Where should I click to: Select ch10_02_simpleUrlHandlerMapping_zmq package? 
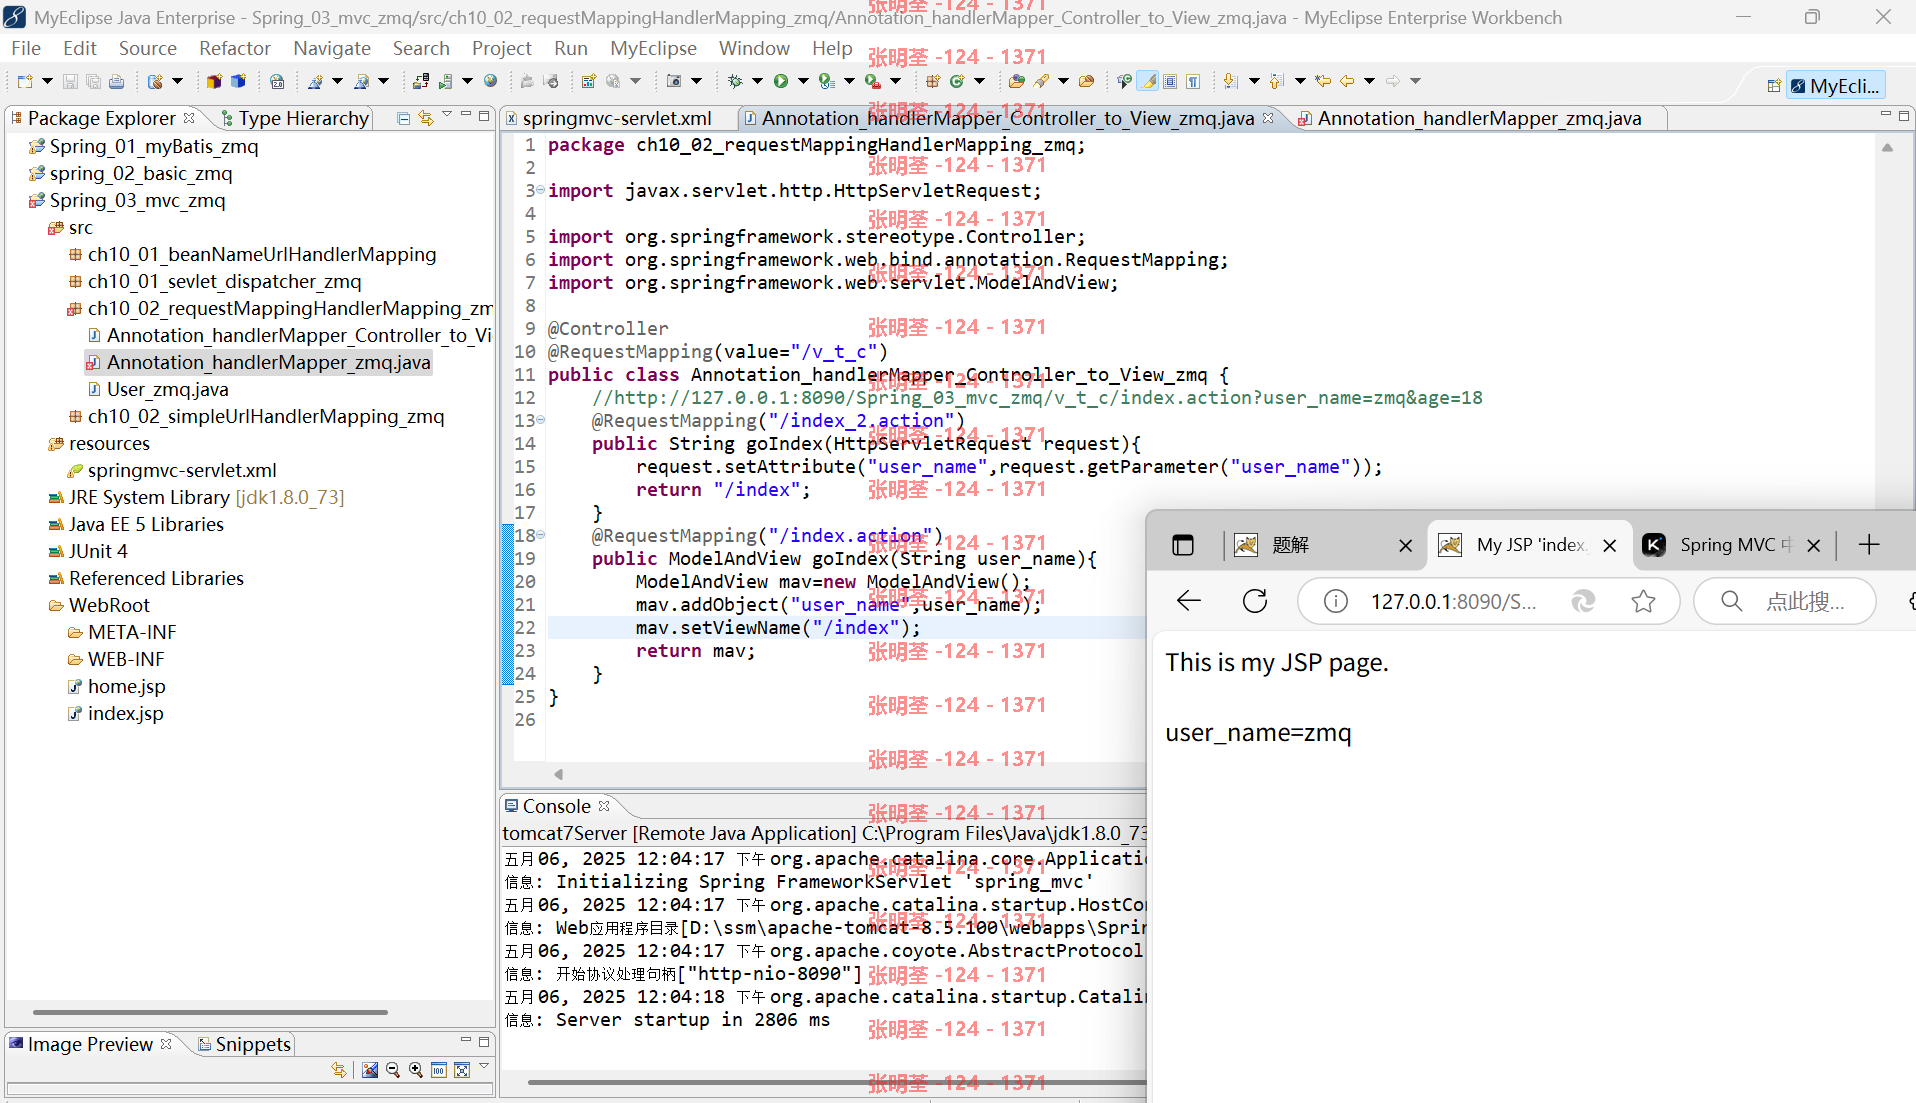(265, 416)
